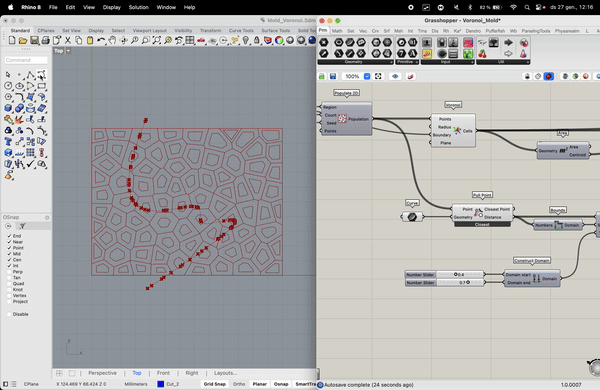Viewport: 600px width, 390px height.
Task: Click the red preview mesh icon in Grasshopper
Action: 549,76
